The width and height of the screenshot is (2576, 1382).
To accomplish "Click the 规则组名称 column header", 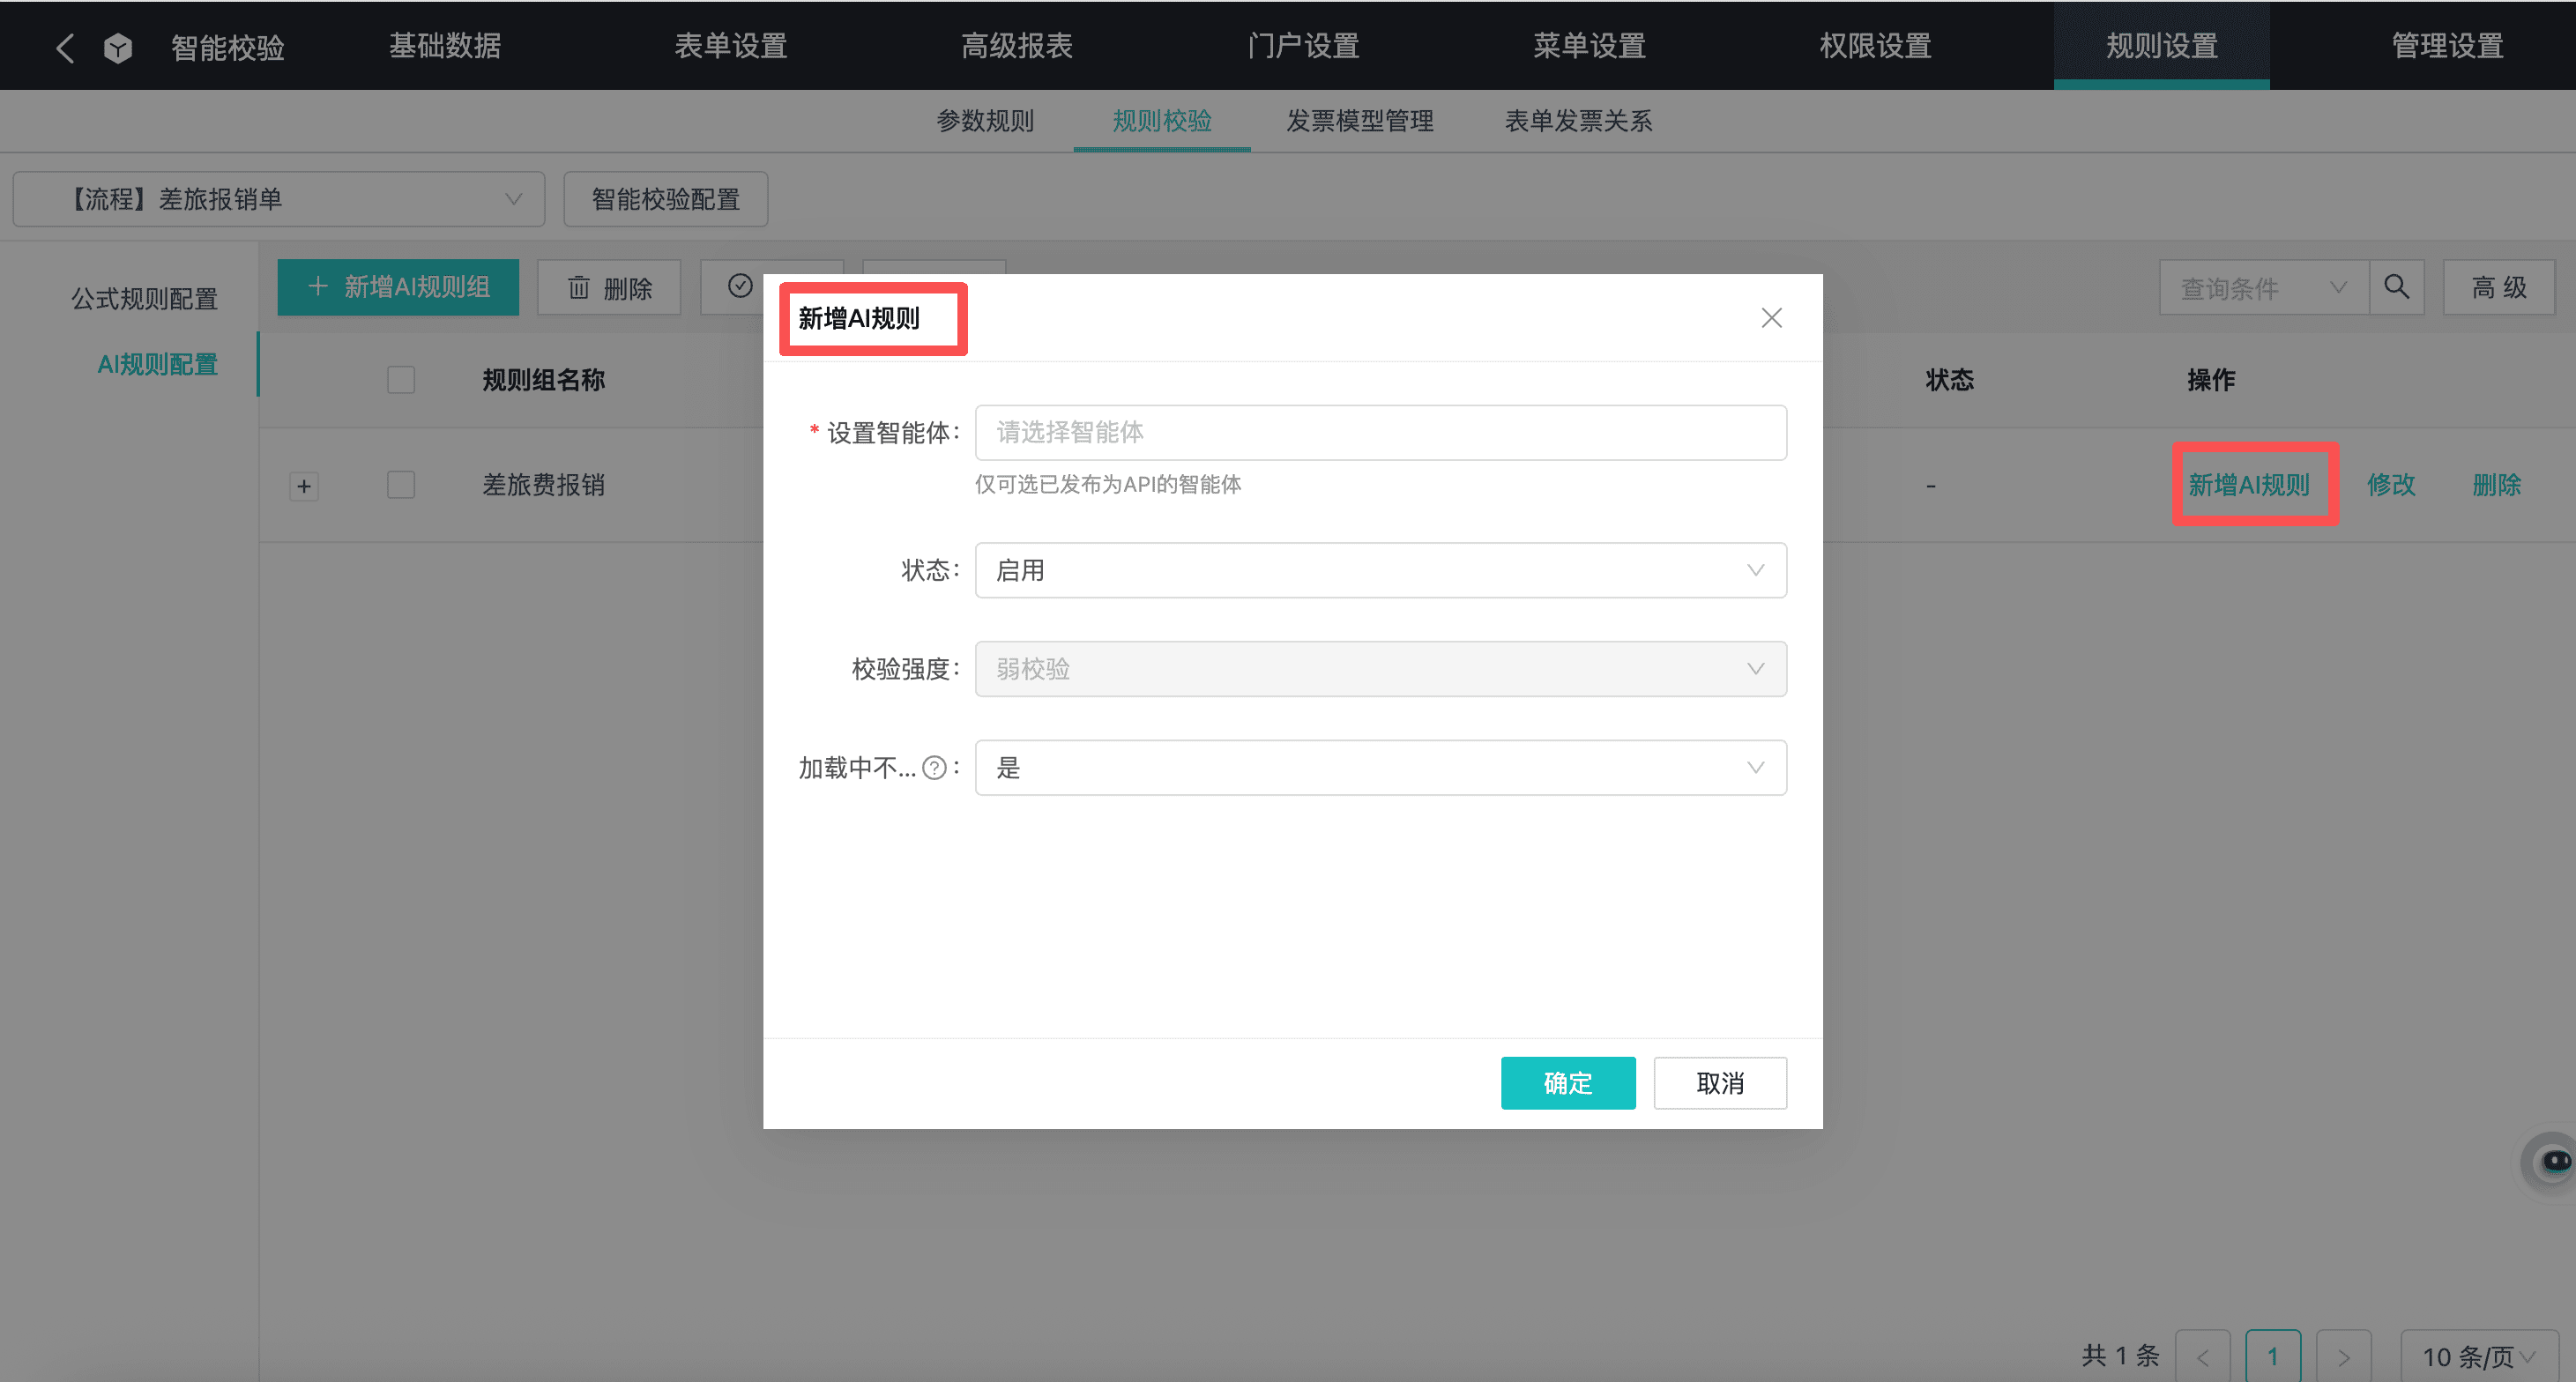I will click(x=543, y=380).
